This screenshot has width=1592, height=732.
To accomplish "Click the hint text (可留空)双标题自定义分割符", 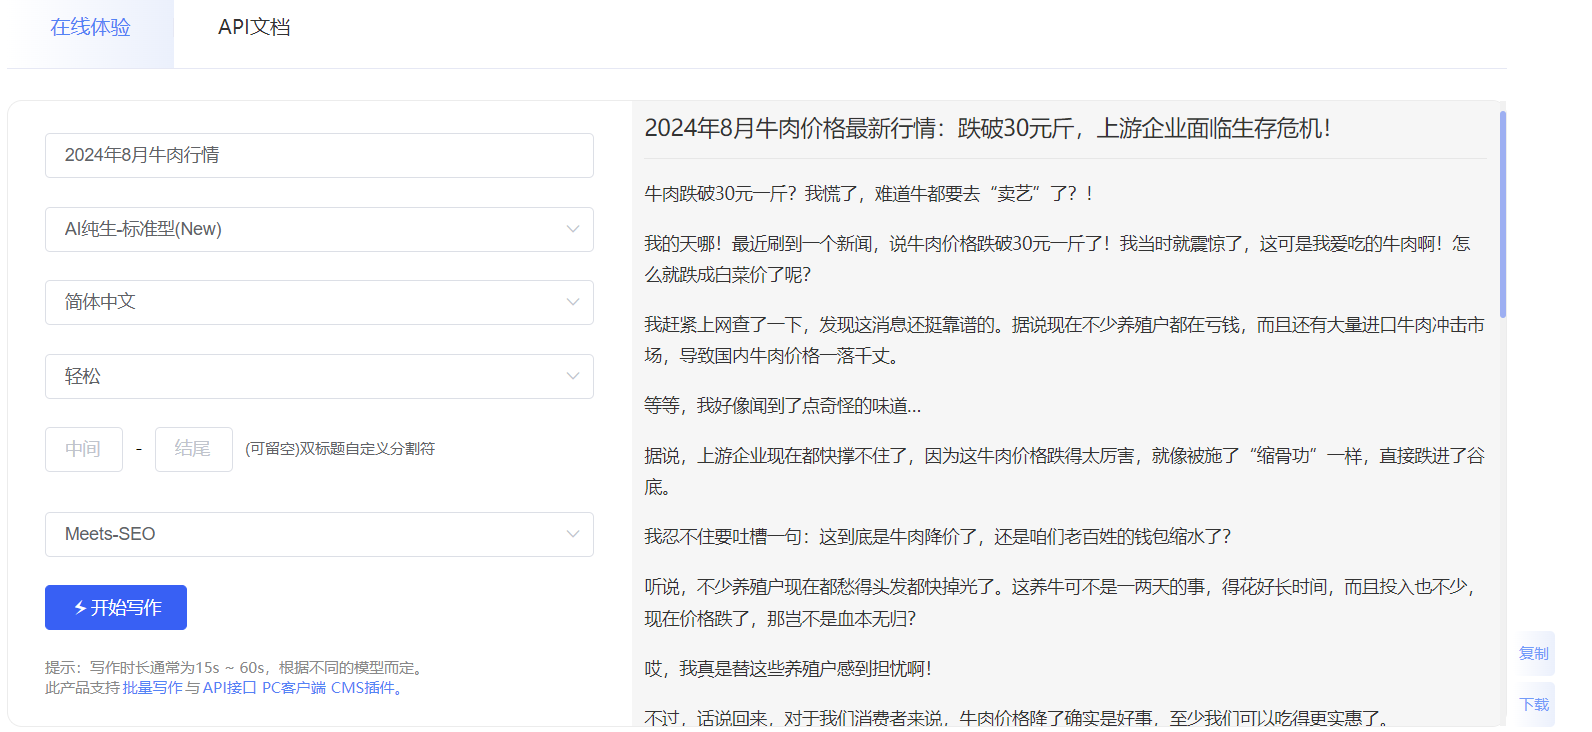I will (340, 449).
